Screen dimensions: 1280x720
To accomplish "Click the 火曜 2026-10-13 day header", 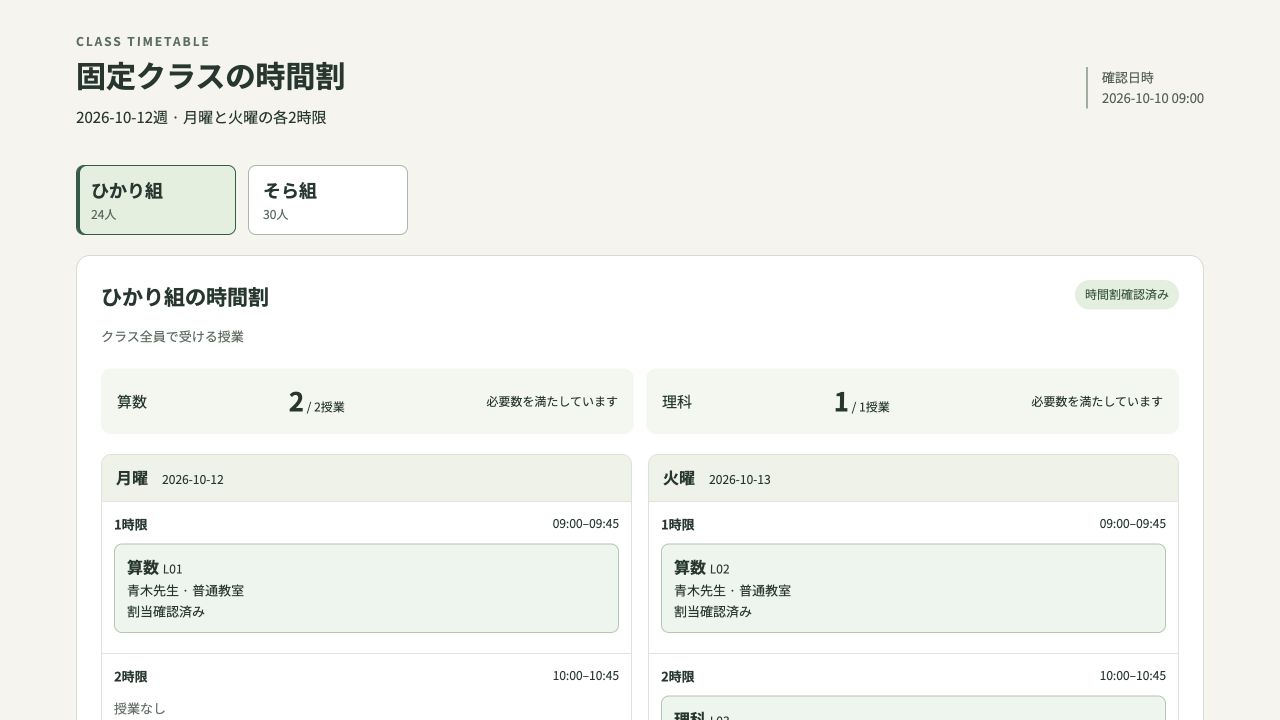I will point(913,479).
